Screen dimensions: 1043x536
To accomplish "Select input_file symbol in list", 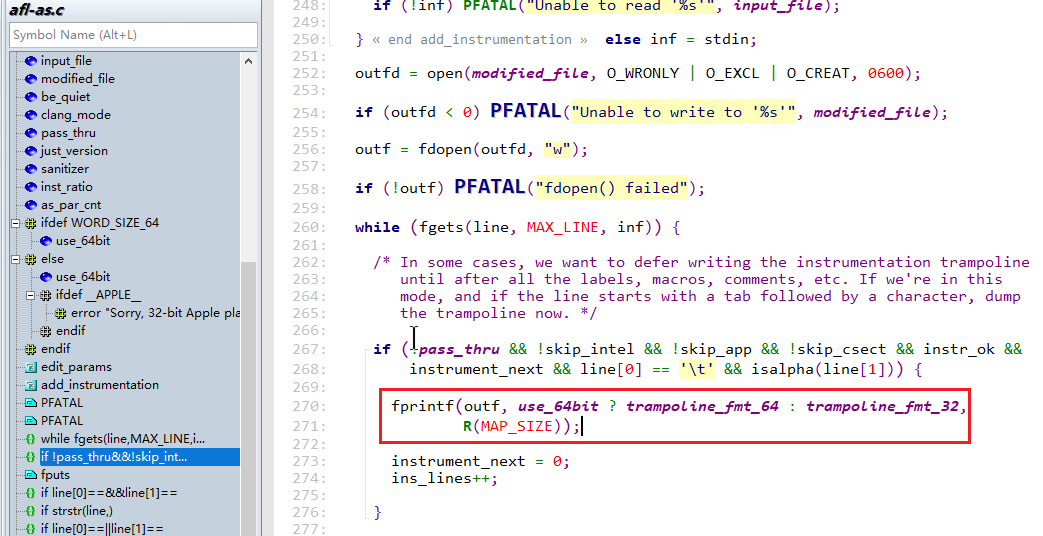I will (66, 61).
